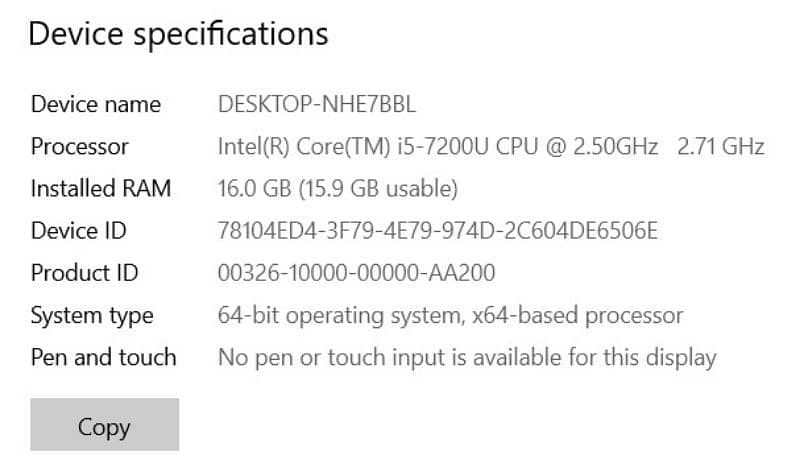Click the Device specifications heading
This screenshot has height=472, width=800.
(x=178, y=34)
